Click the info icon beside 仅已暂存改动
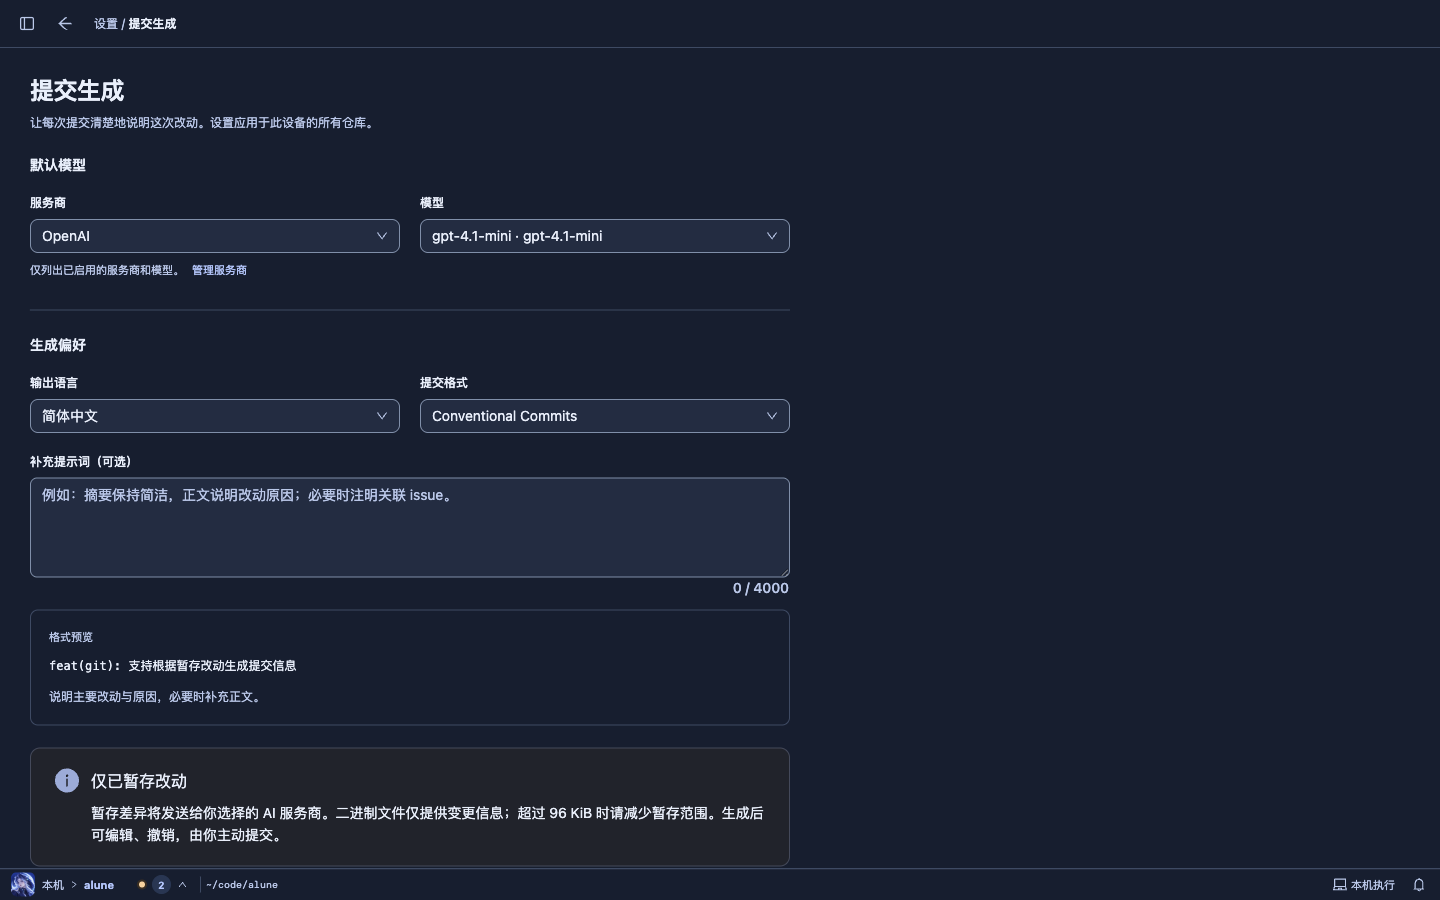The width and height of the screenshot is (1440, 900). pyautogui.click(x=67, y=781)
